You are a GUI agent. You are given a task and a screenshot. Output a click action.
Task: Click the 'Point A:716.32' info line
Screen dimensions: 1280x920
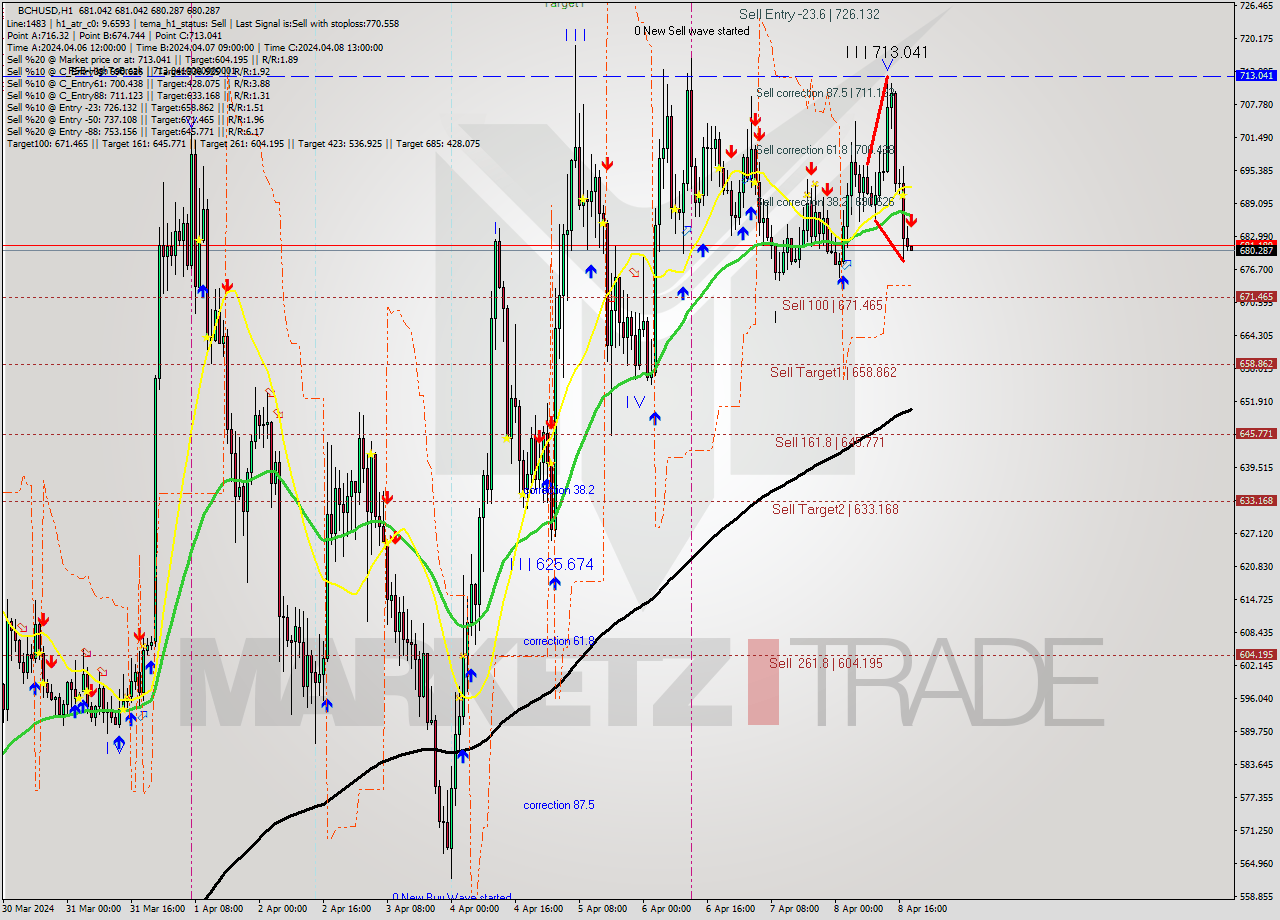(x=115, y=35)
